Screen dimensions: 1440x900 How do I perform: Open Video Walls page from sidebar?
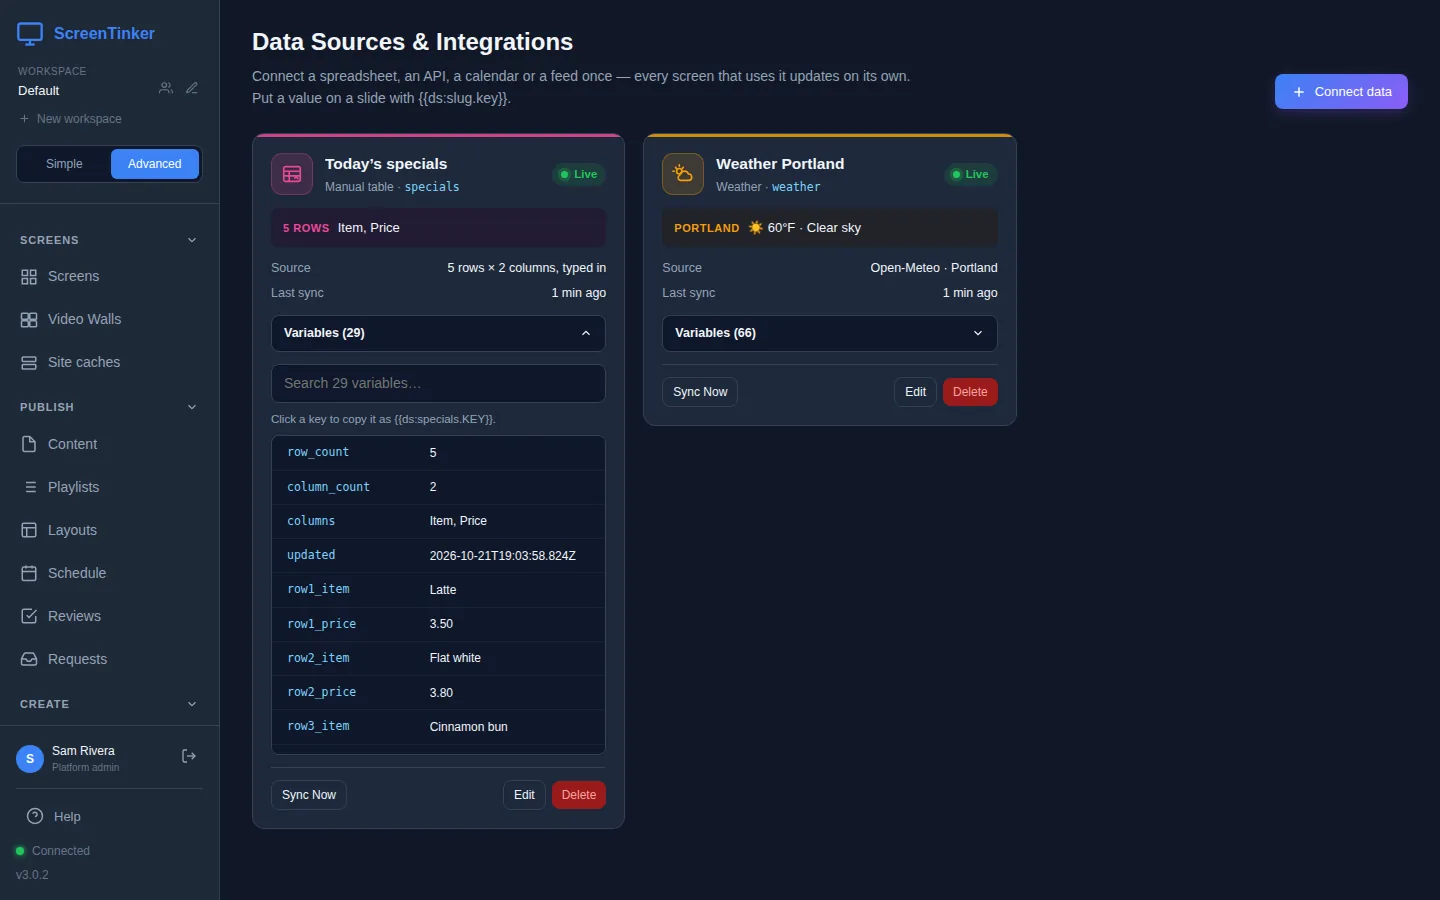tap(109, 320)
